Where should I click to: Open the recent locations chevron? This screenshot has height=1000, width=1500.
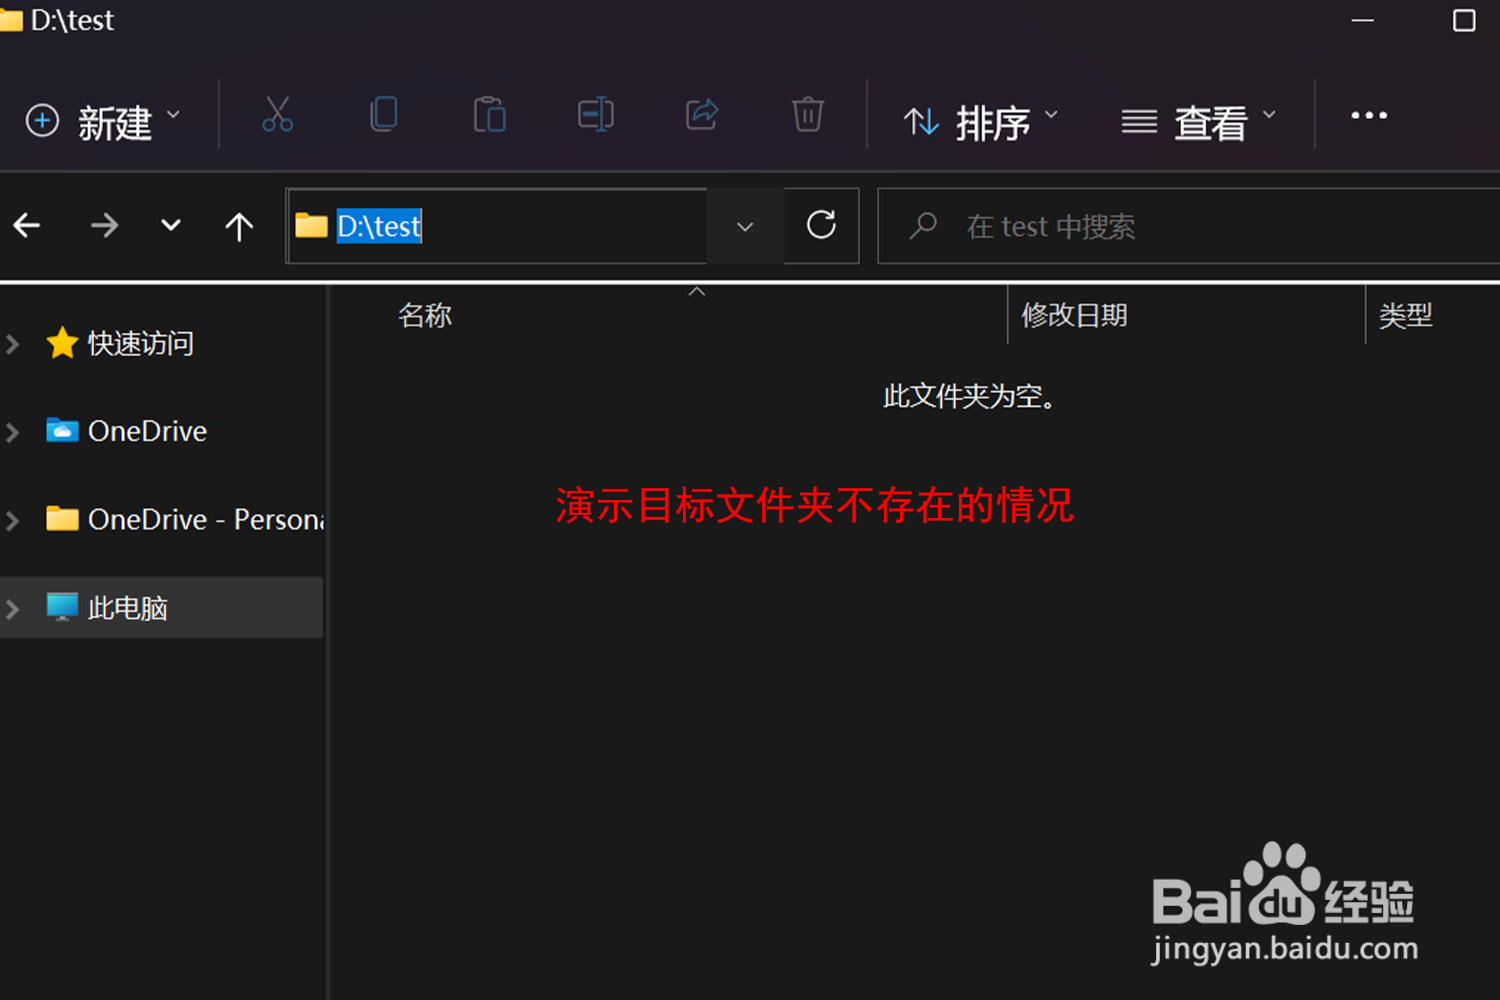tap(170, 226)
